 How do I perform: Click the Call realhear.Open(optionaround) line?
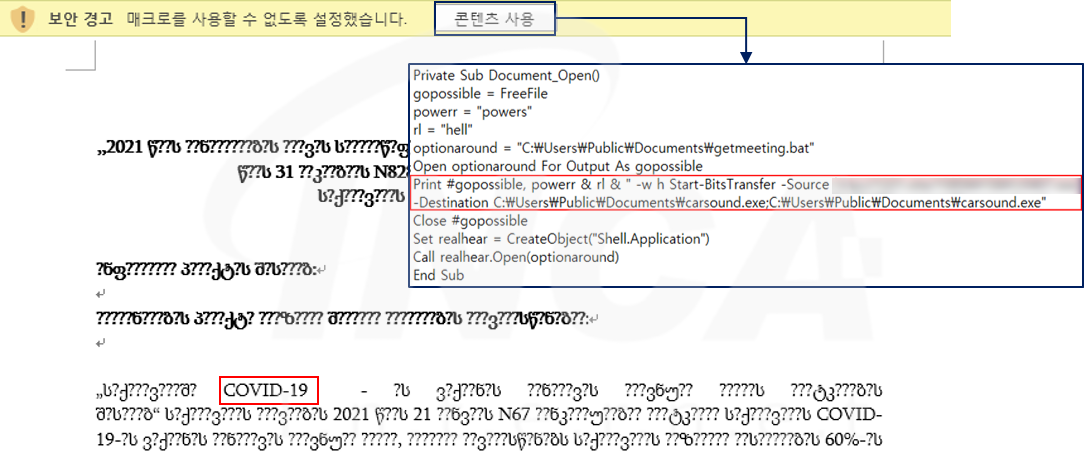(515, 257)
